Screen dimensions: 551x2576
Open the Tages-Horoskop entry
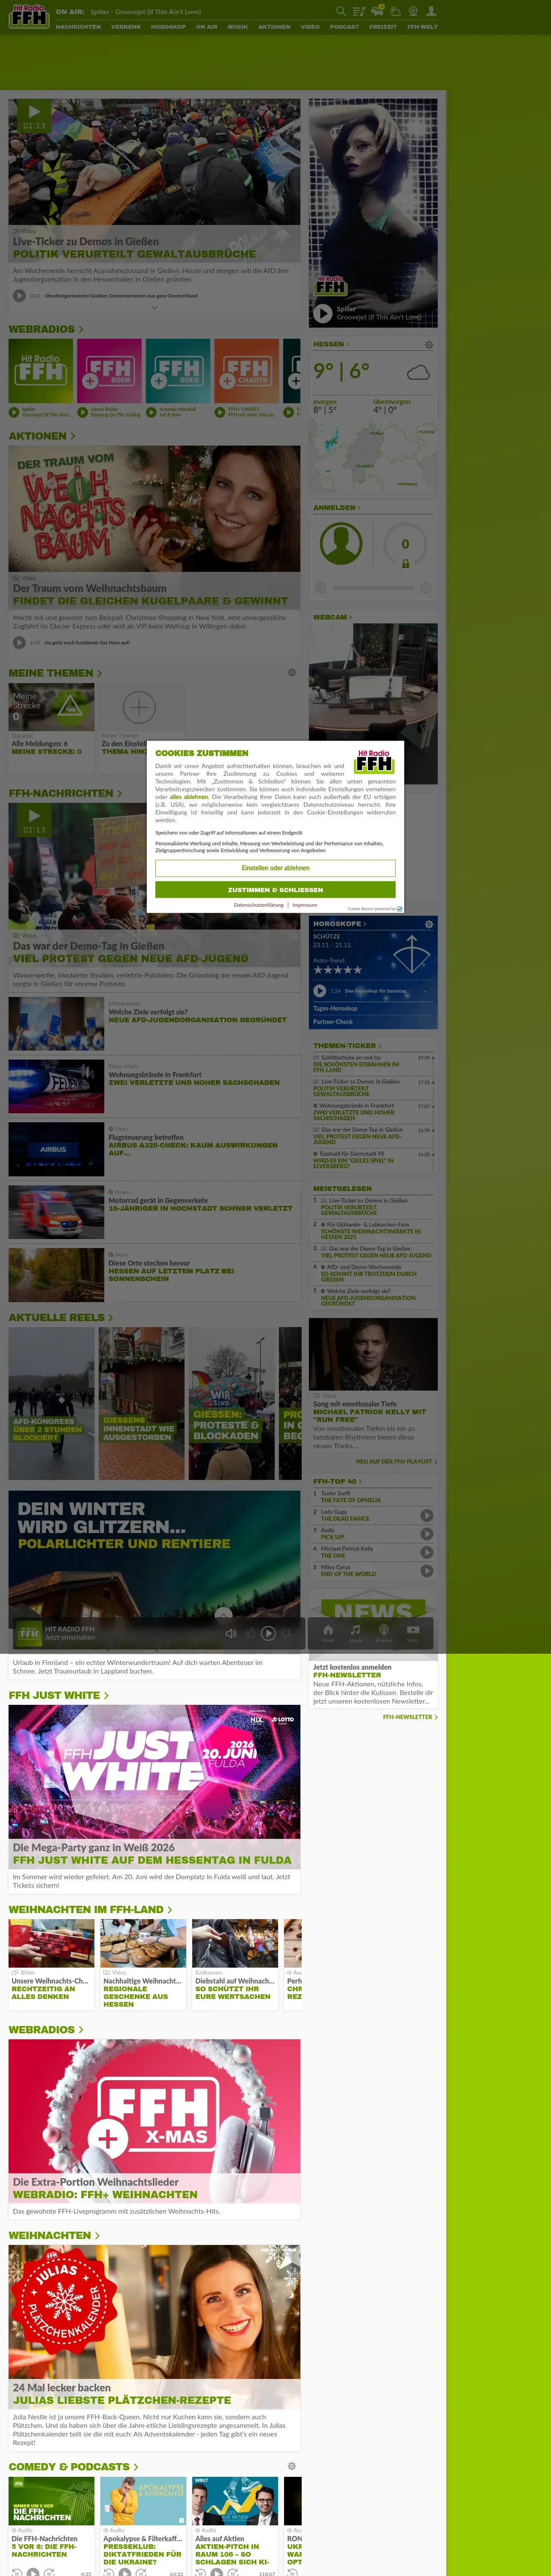coord(335,1008)
